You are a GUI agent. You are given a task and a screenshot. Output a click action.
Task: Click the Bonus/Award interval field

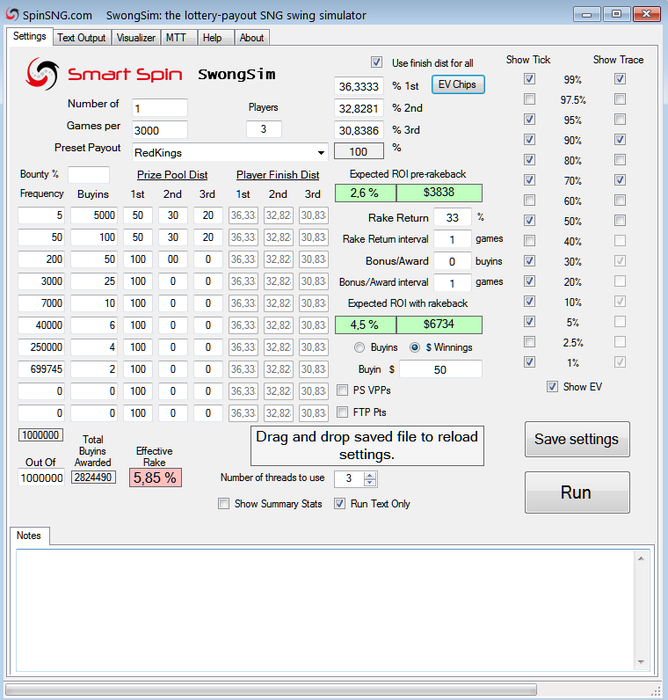tap(452, 283)
